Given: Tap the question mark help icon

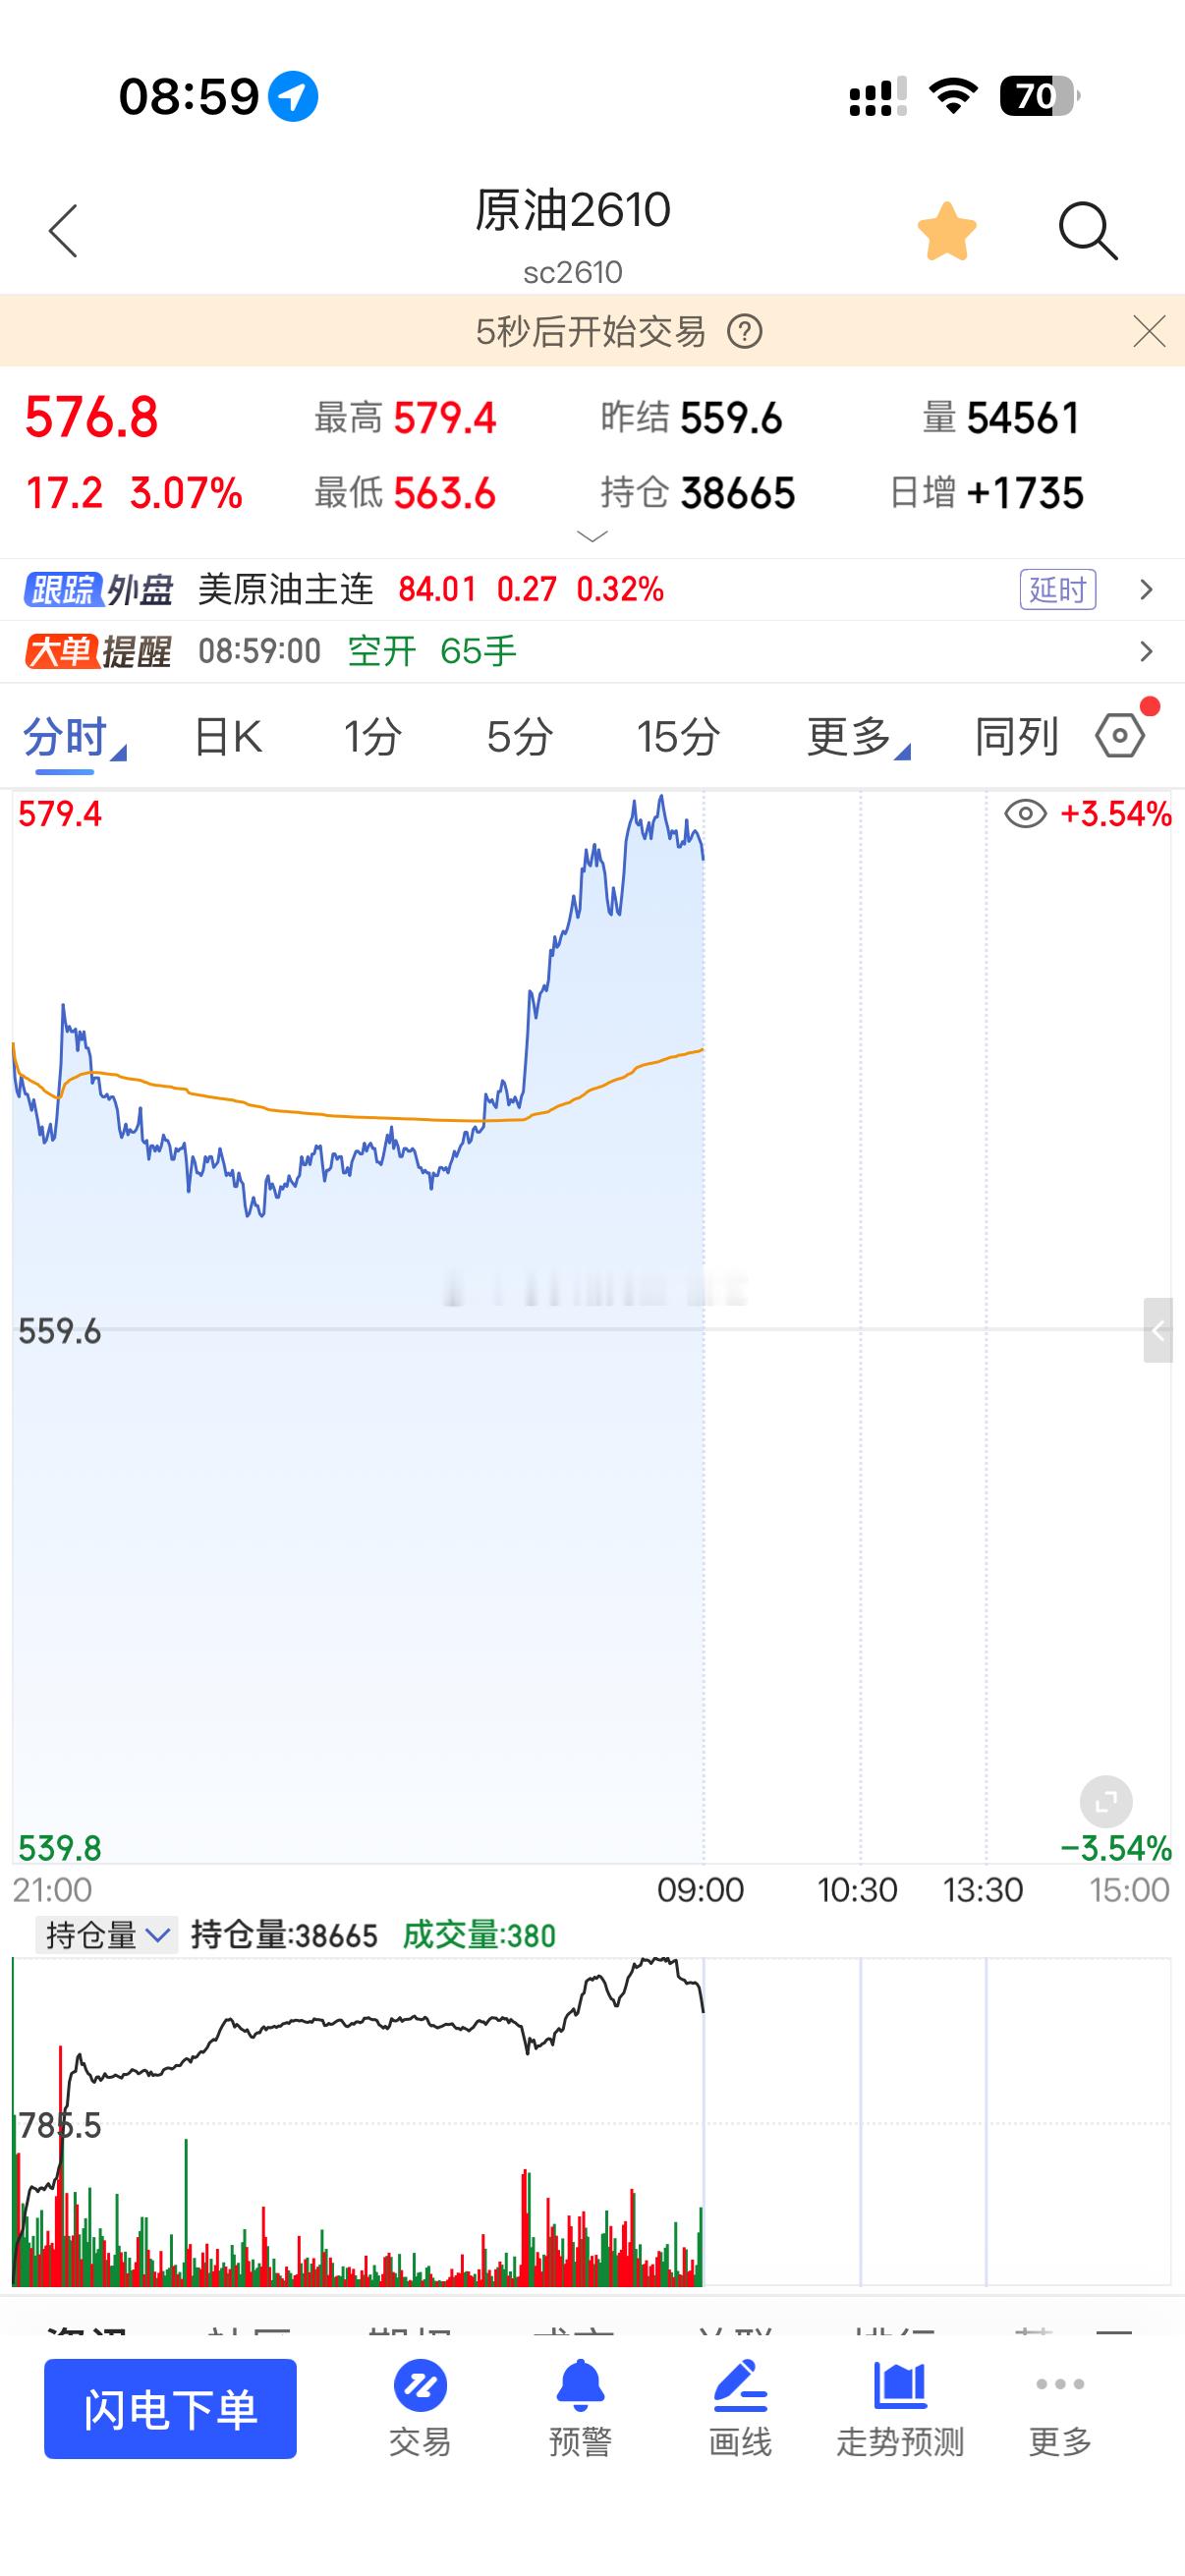Looking at the screenshot, I should [744, 331].
